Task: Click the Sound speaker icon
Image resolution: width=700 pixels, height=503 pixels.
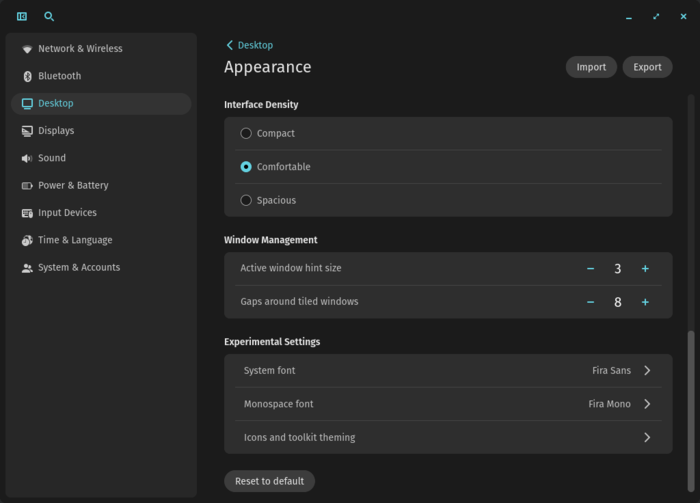Action: [x=27, y=158]
